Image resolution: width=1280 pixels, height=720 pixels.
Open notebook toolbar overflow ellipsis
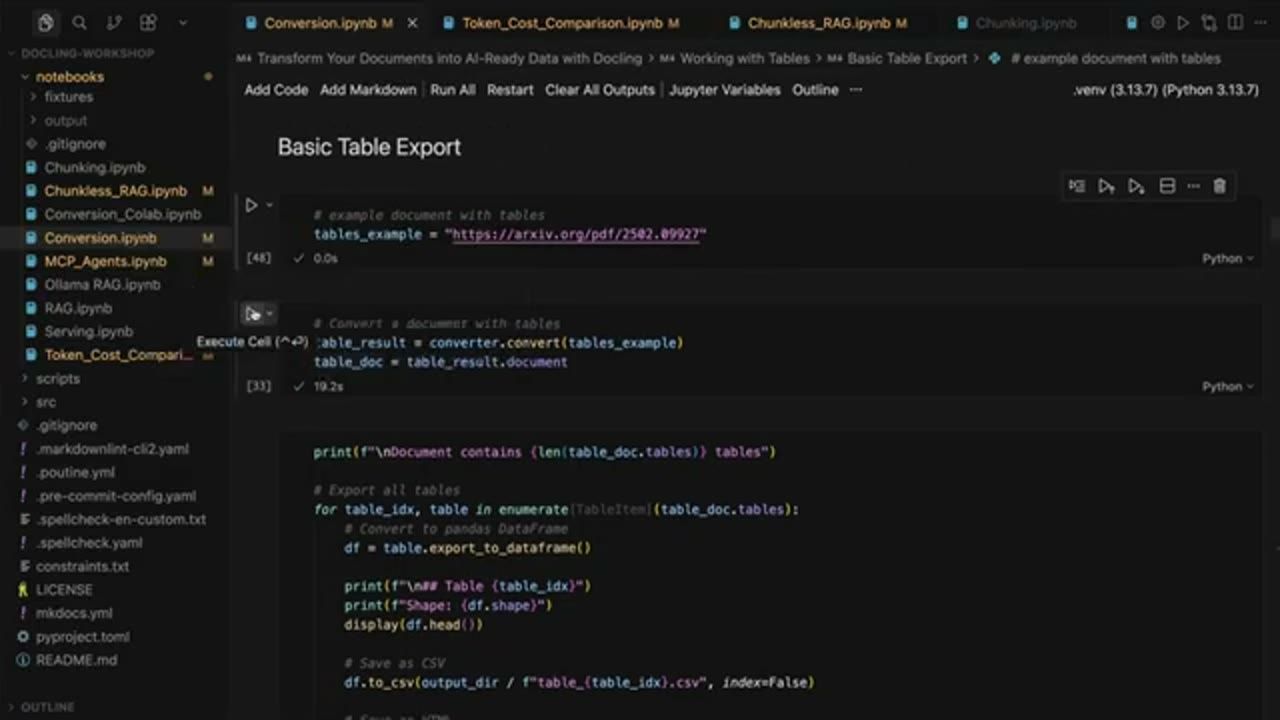856,89
